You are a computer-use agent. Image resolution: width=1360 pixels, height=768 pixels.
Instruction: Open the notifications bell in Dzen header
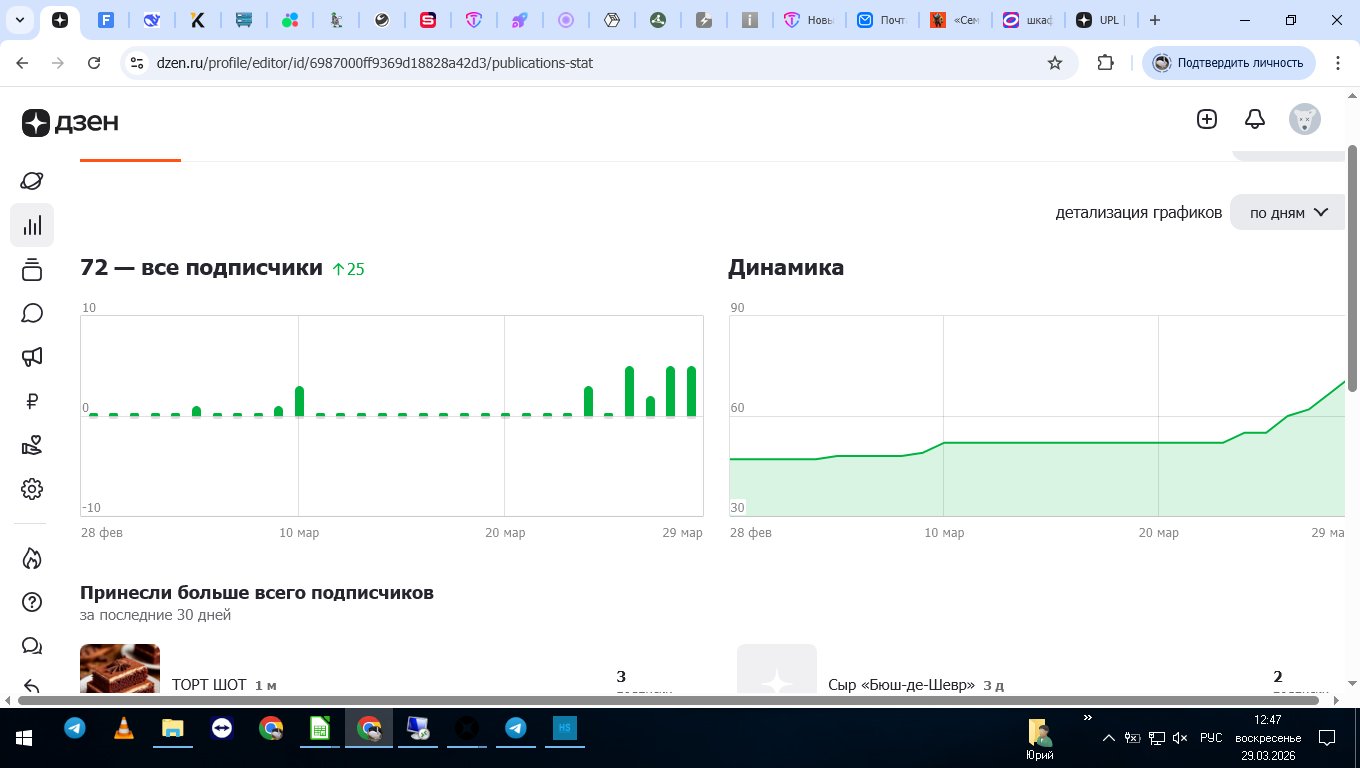[1255, 119]
